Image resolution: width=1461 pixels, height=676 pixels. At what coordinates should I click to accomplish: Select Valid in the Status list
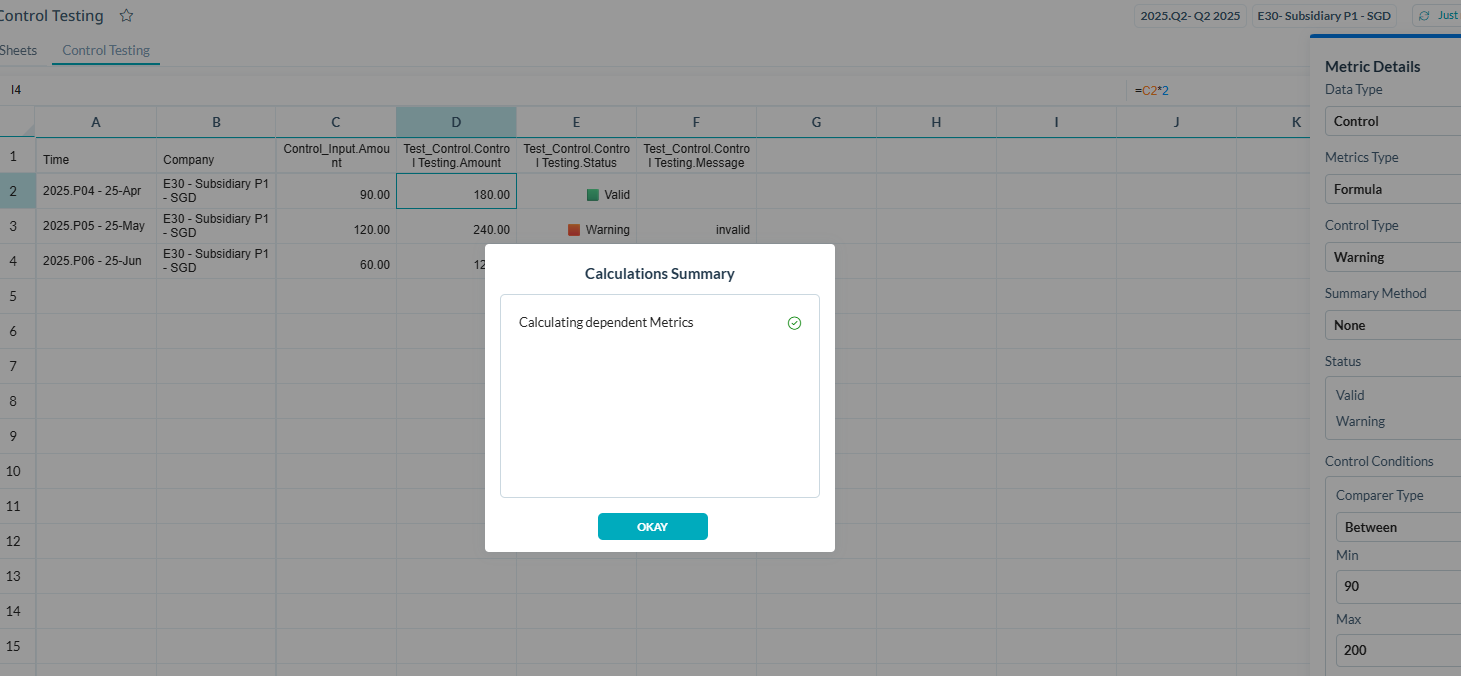[x=1349, y=395]
